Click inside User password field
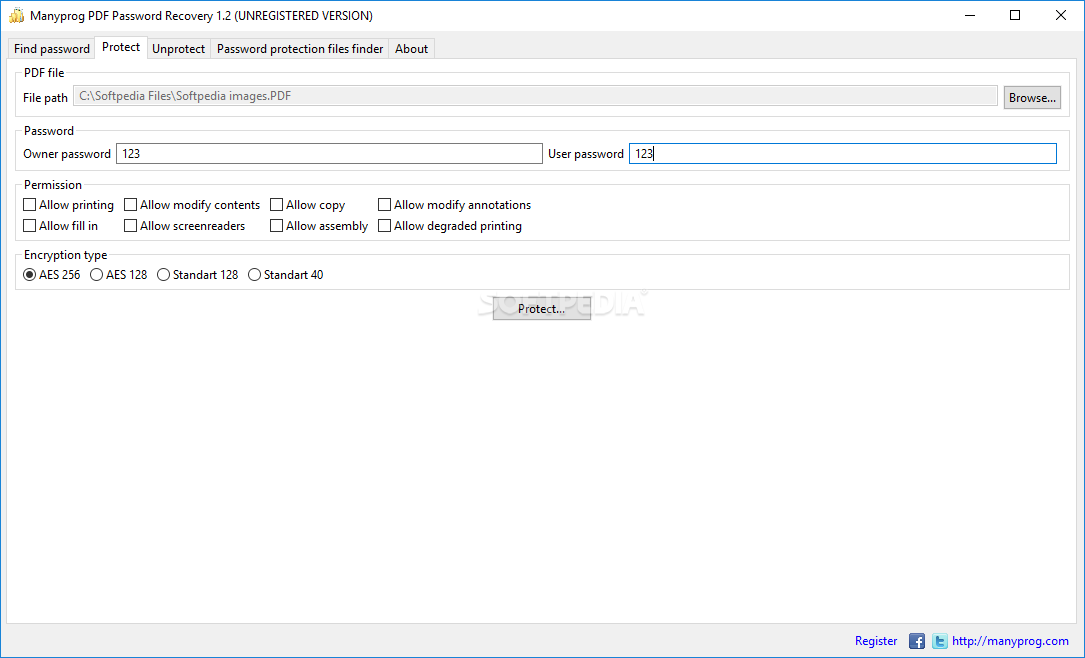This screenshot has height=658, width=1085. [x=843, y=154]
